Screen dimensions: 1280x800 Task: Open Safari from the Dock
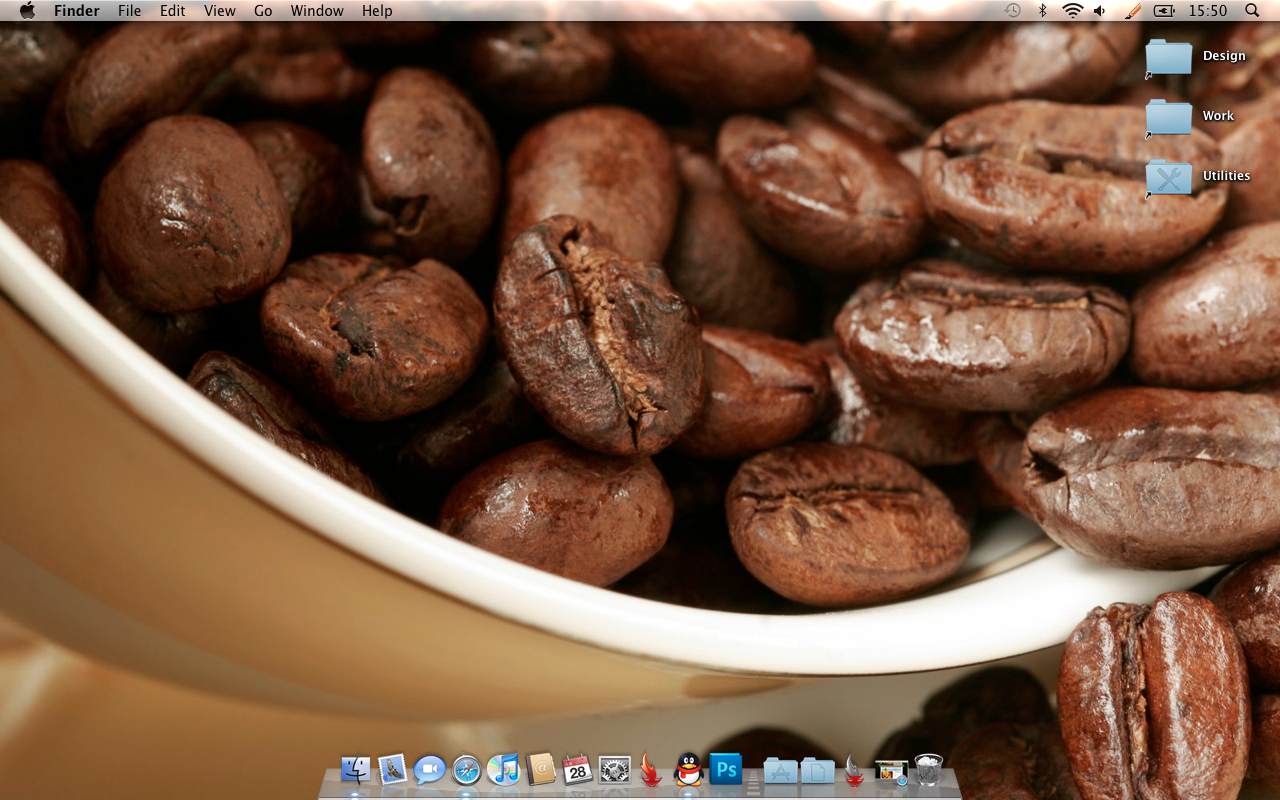(466, 769)
